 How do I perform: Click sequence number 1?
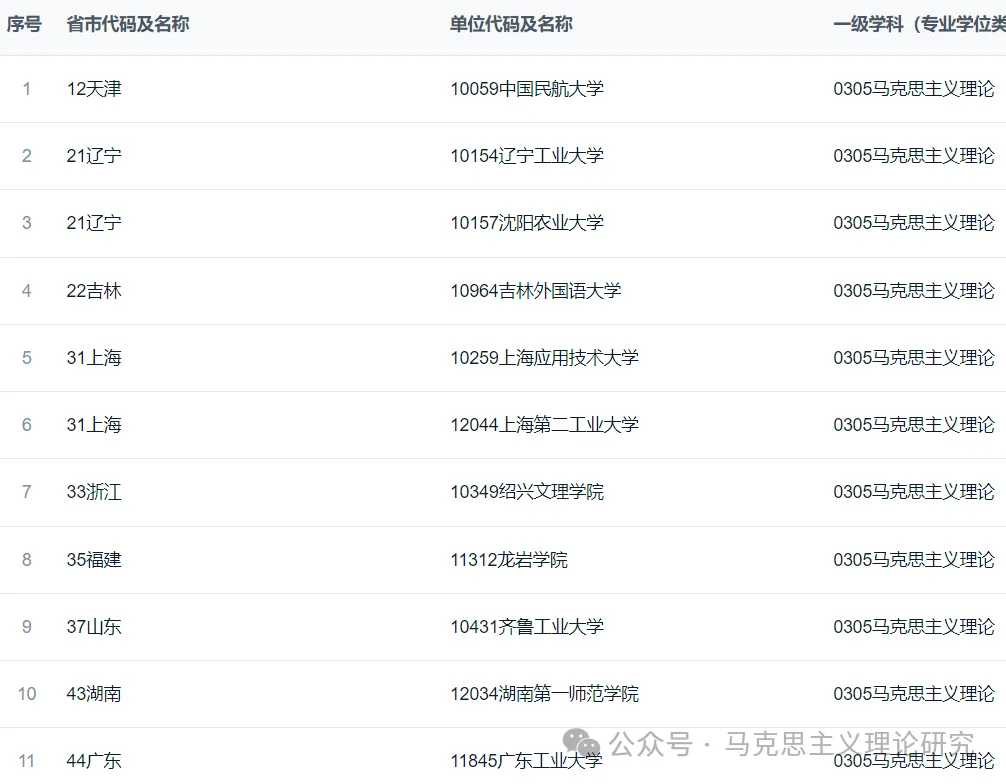(26, 89)
